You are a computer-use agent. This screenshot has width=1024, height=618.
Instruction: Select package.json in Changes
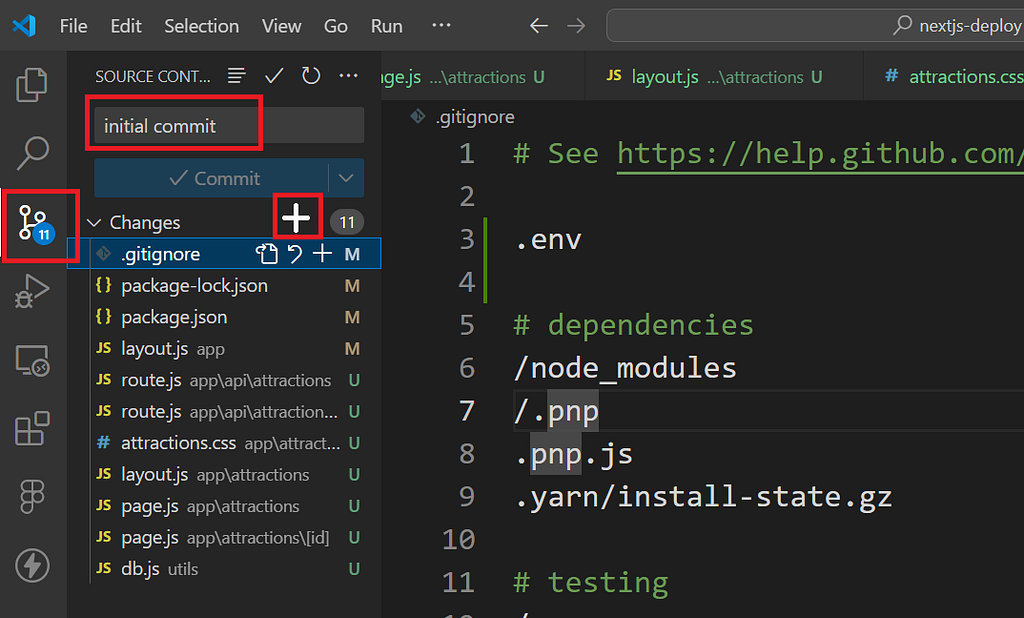(224, 317)
